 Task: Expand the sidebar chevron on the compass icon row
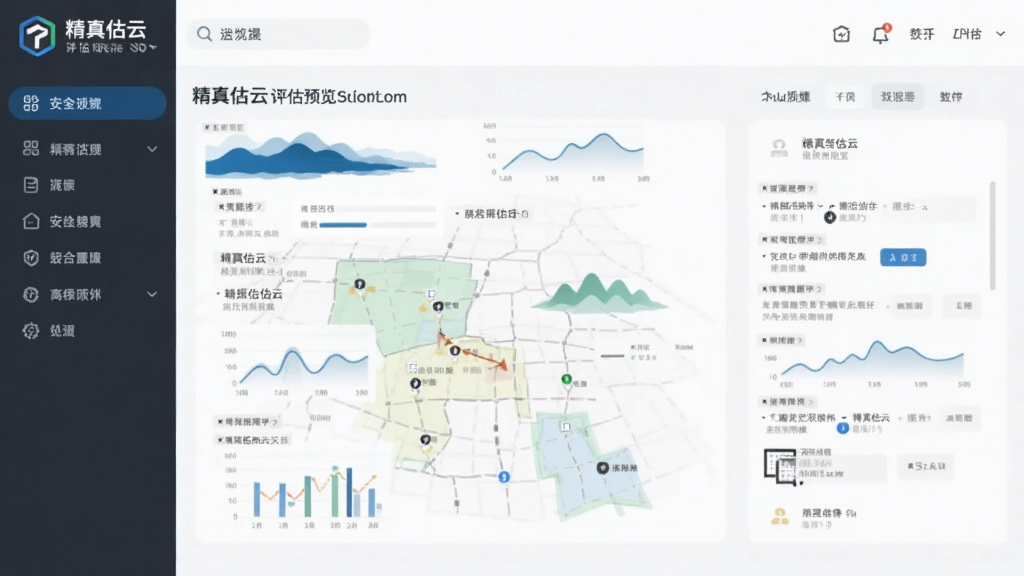152,295
